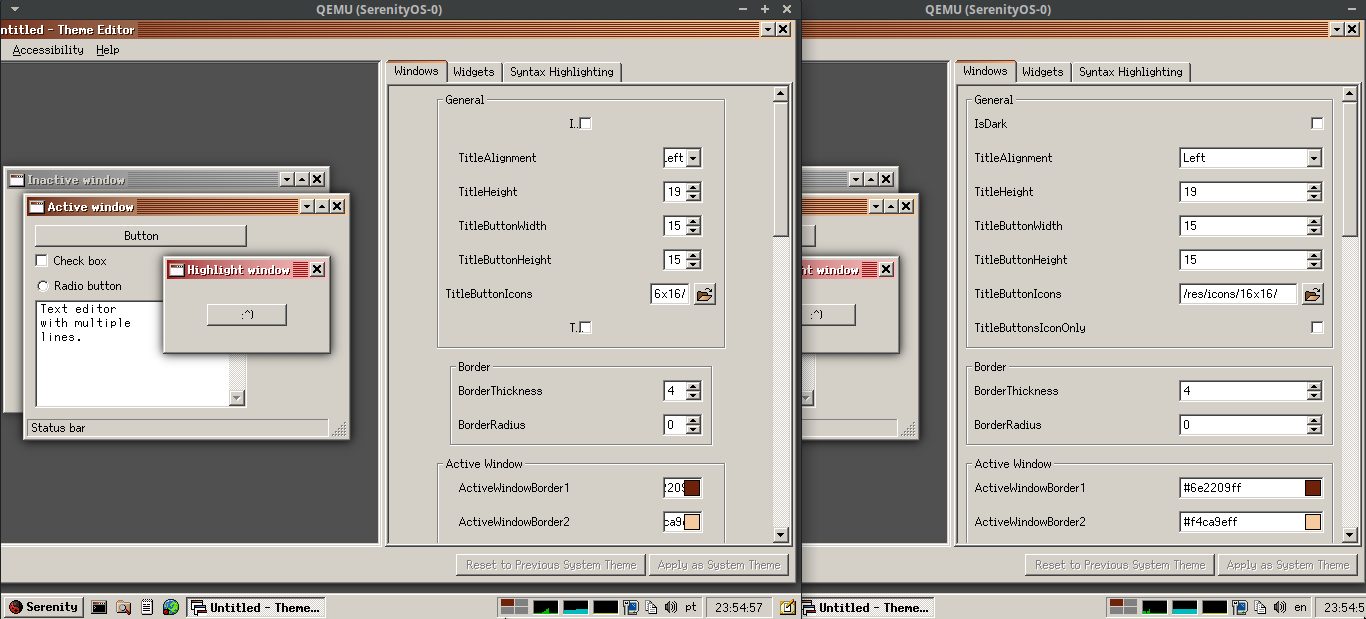
Task: Launch the terminal from the taskbar
Action: pyautogui.click(x=97, y=606)
